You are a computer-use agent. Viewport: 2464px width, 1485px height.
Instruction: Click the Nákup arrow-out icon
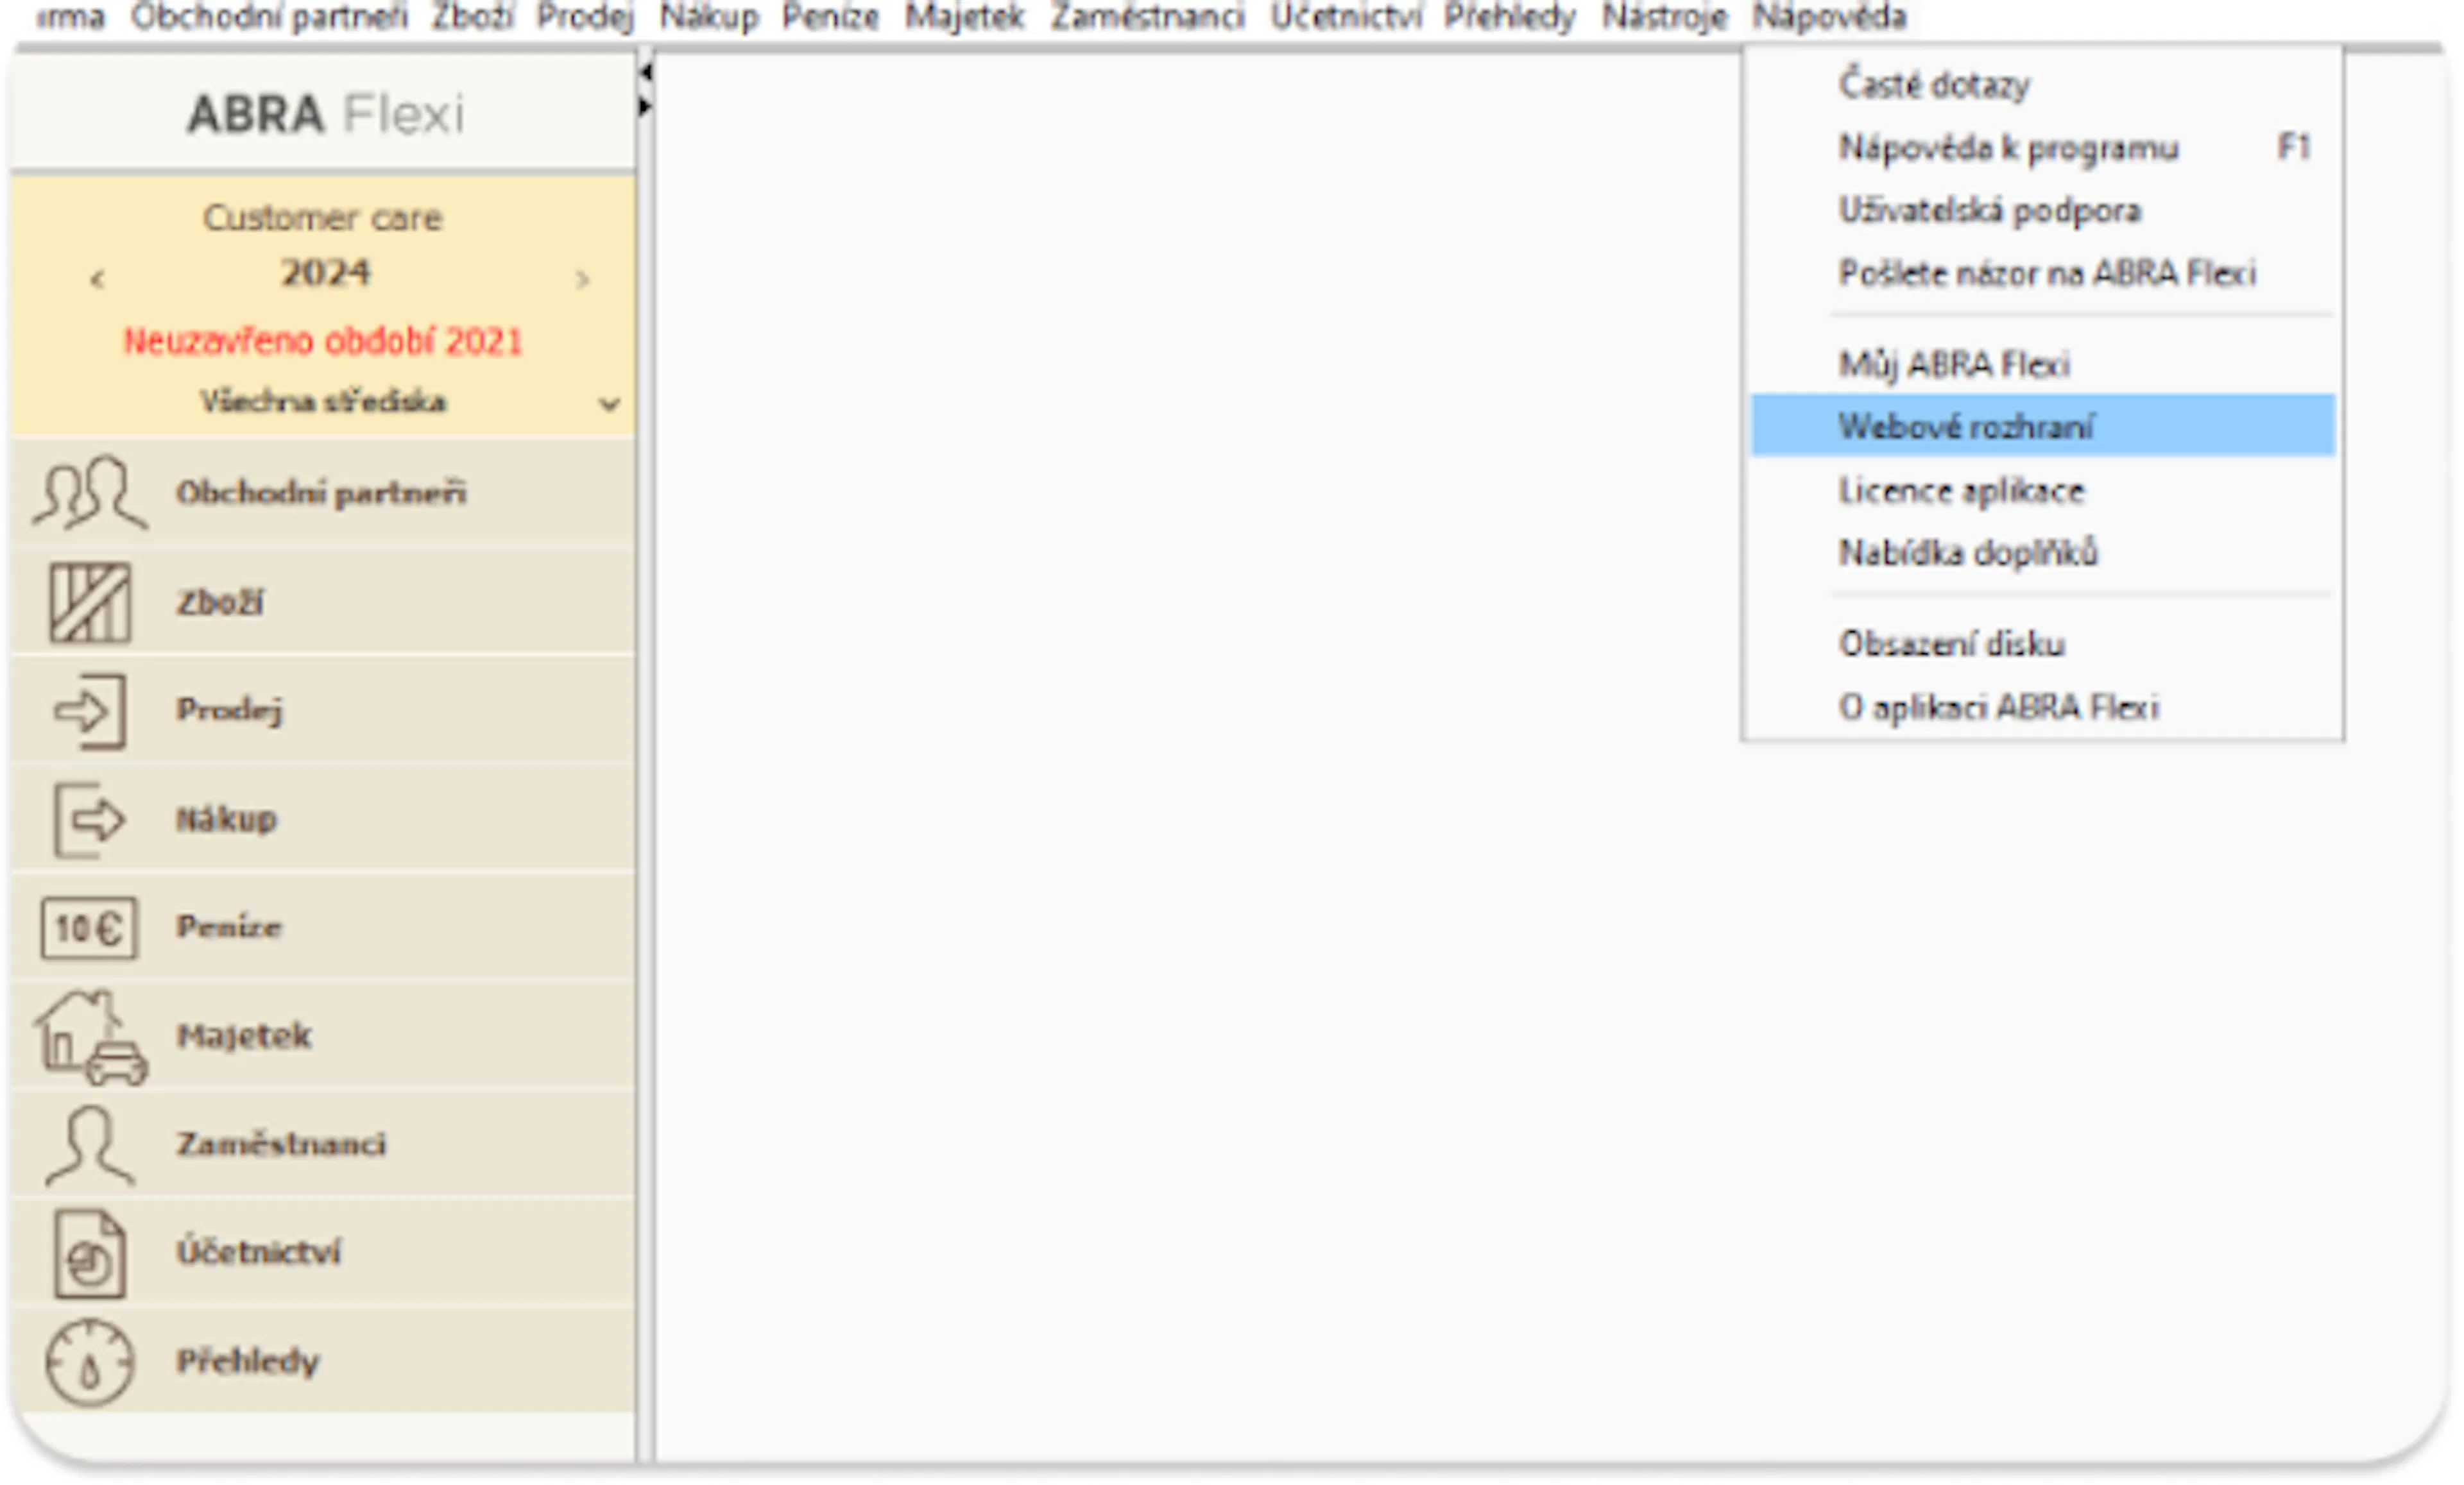(x=89, y=820)
